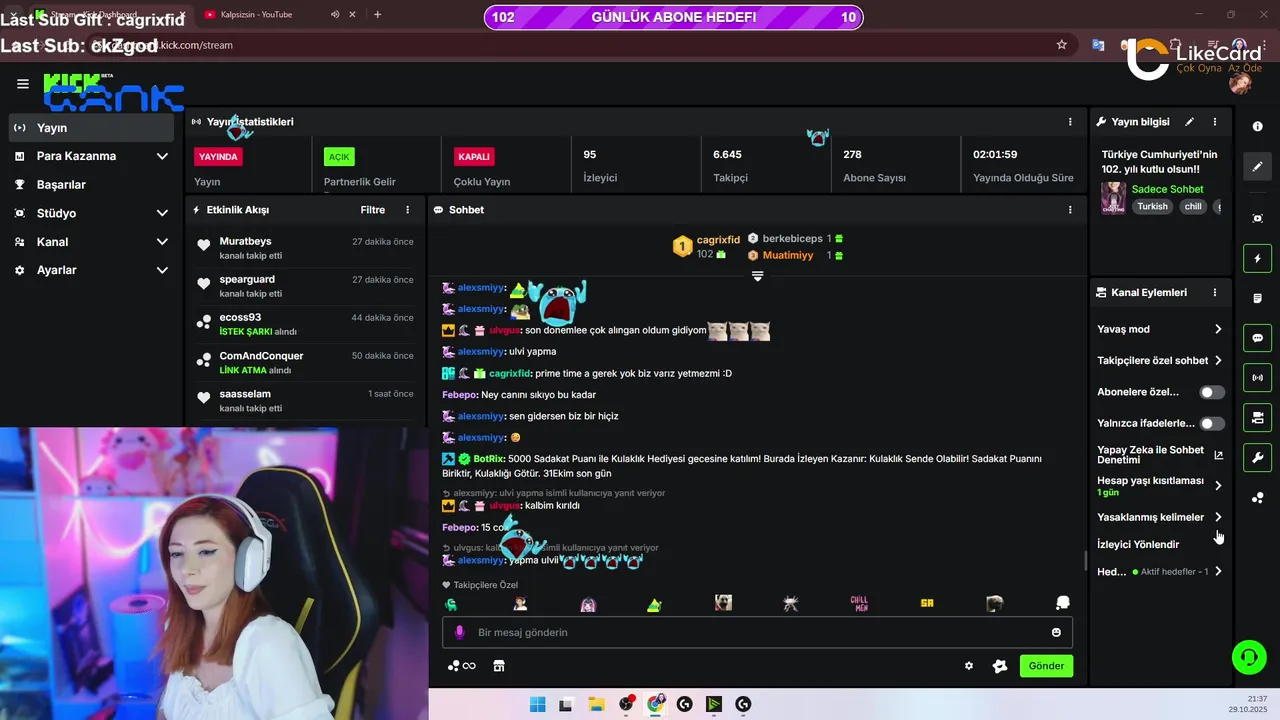Click cagrixfid in the gifter leaderboard
Image resolution: width=1280 pixels, height=720 pixels.
[718, 240]
